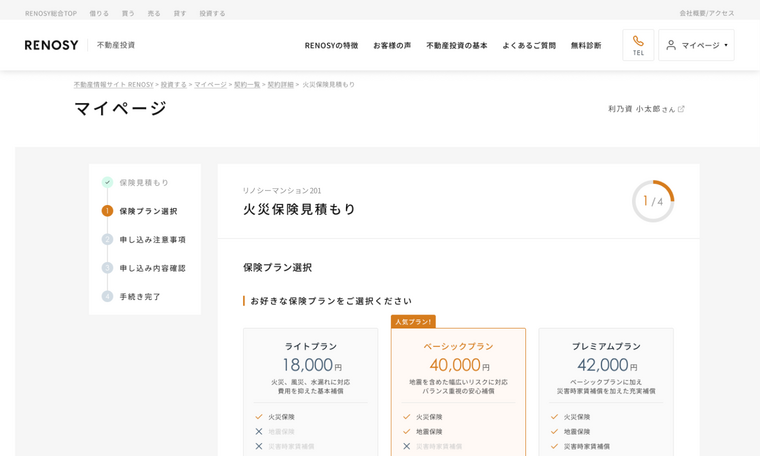Click the step 3 circle icon
This screenshot has height=456, width=760.
coord(107,268)
